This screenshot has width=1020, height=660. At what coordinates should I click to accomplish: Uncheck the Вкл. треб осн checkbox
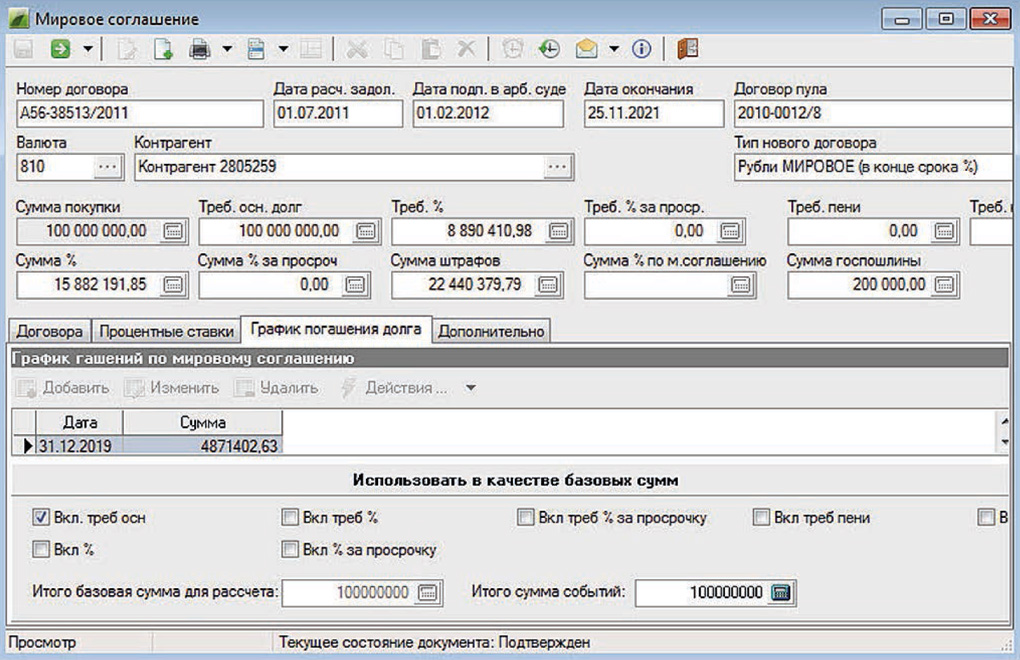point(41,518)
